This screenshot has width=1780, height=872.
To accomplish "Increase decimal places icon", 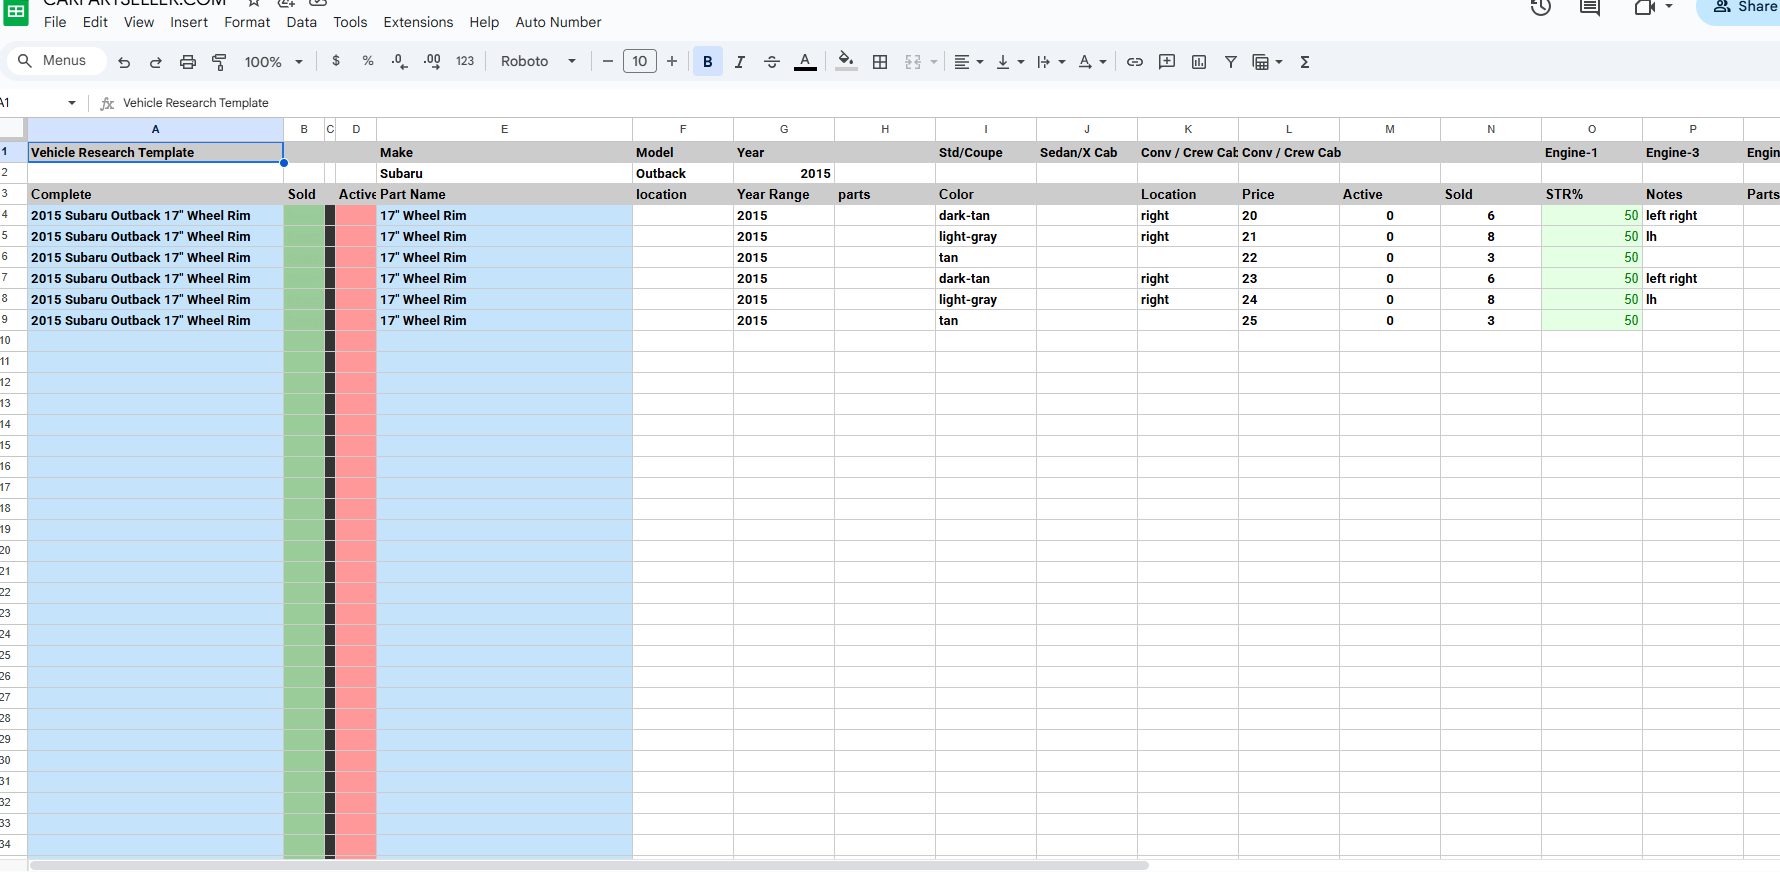I will pyautogui.click(x=432, y=61).
